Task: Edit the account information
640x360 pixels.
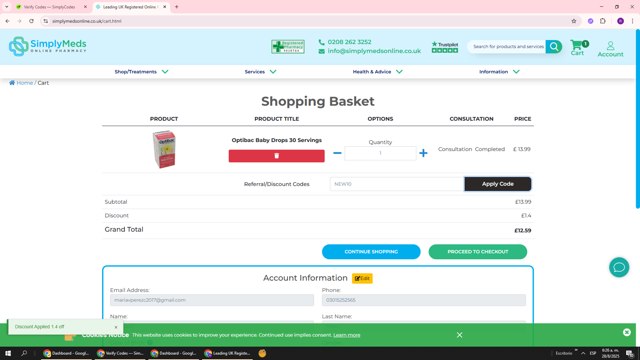Action: (x=362, y=278)
